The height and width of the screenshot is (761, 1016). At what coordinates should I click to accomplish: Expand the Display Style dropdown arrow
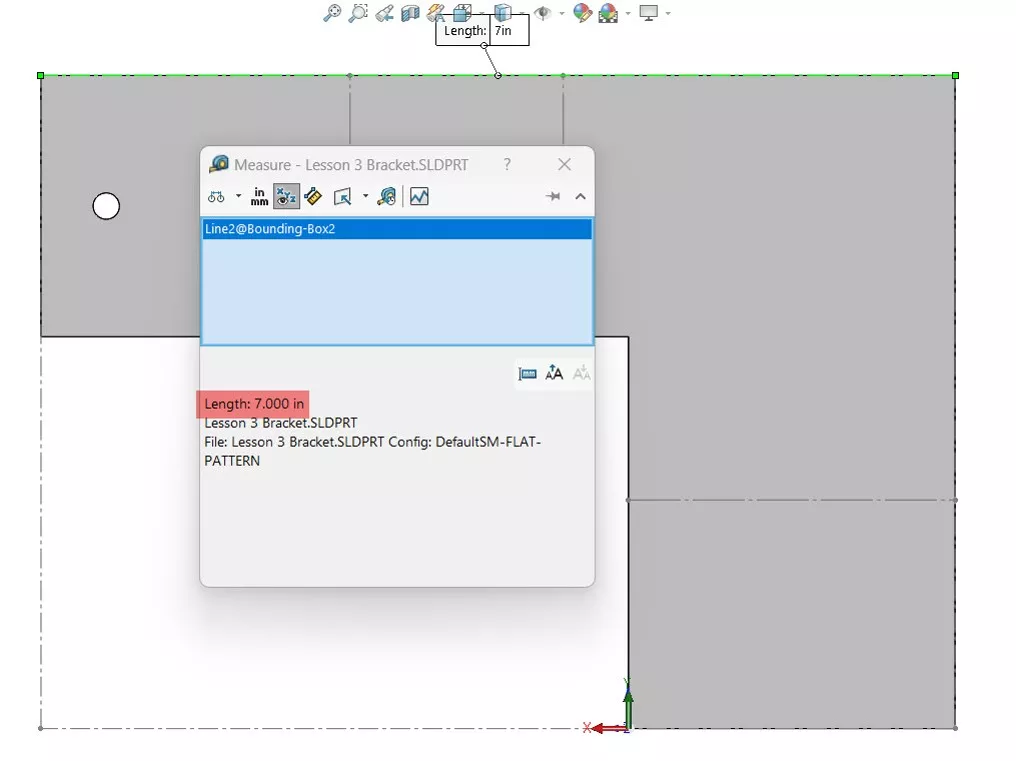(x=522, y=13)
